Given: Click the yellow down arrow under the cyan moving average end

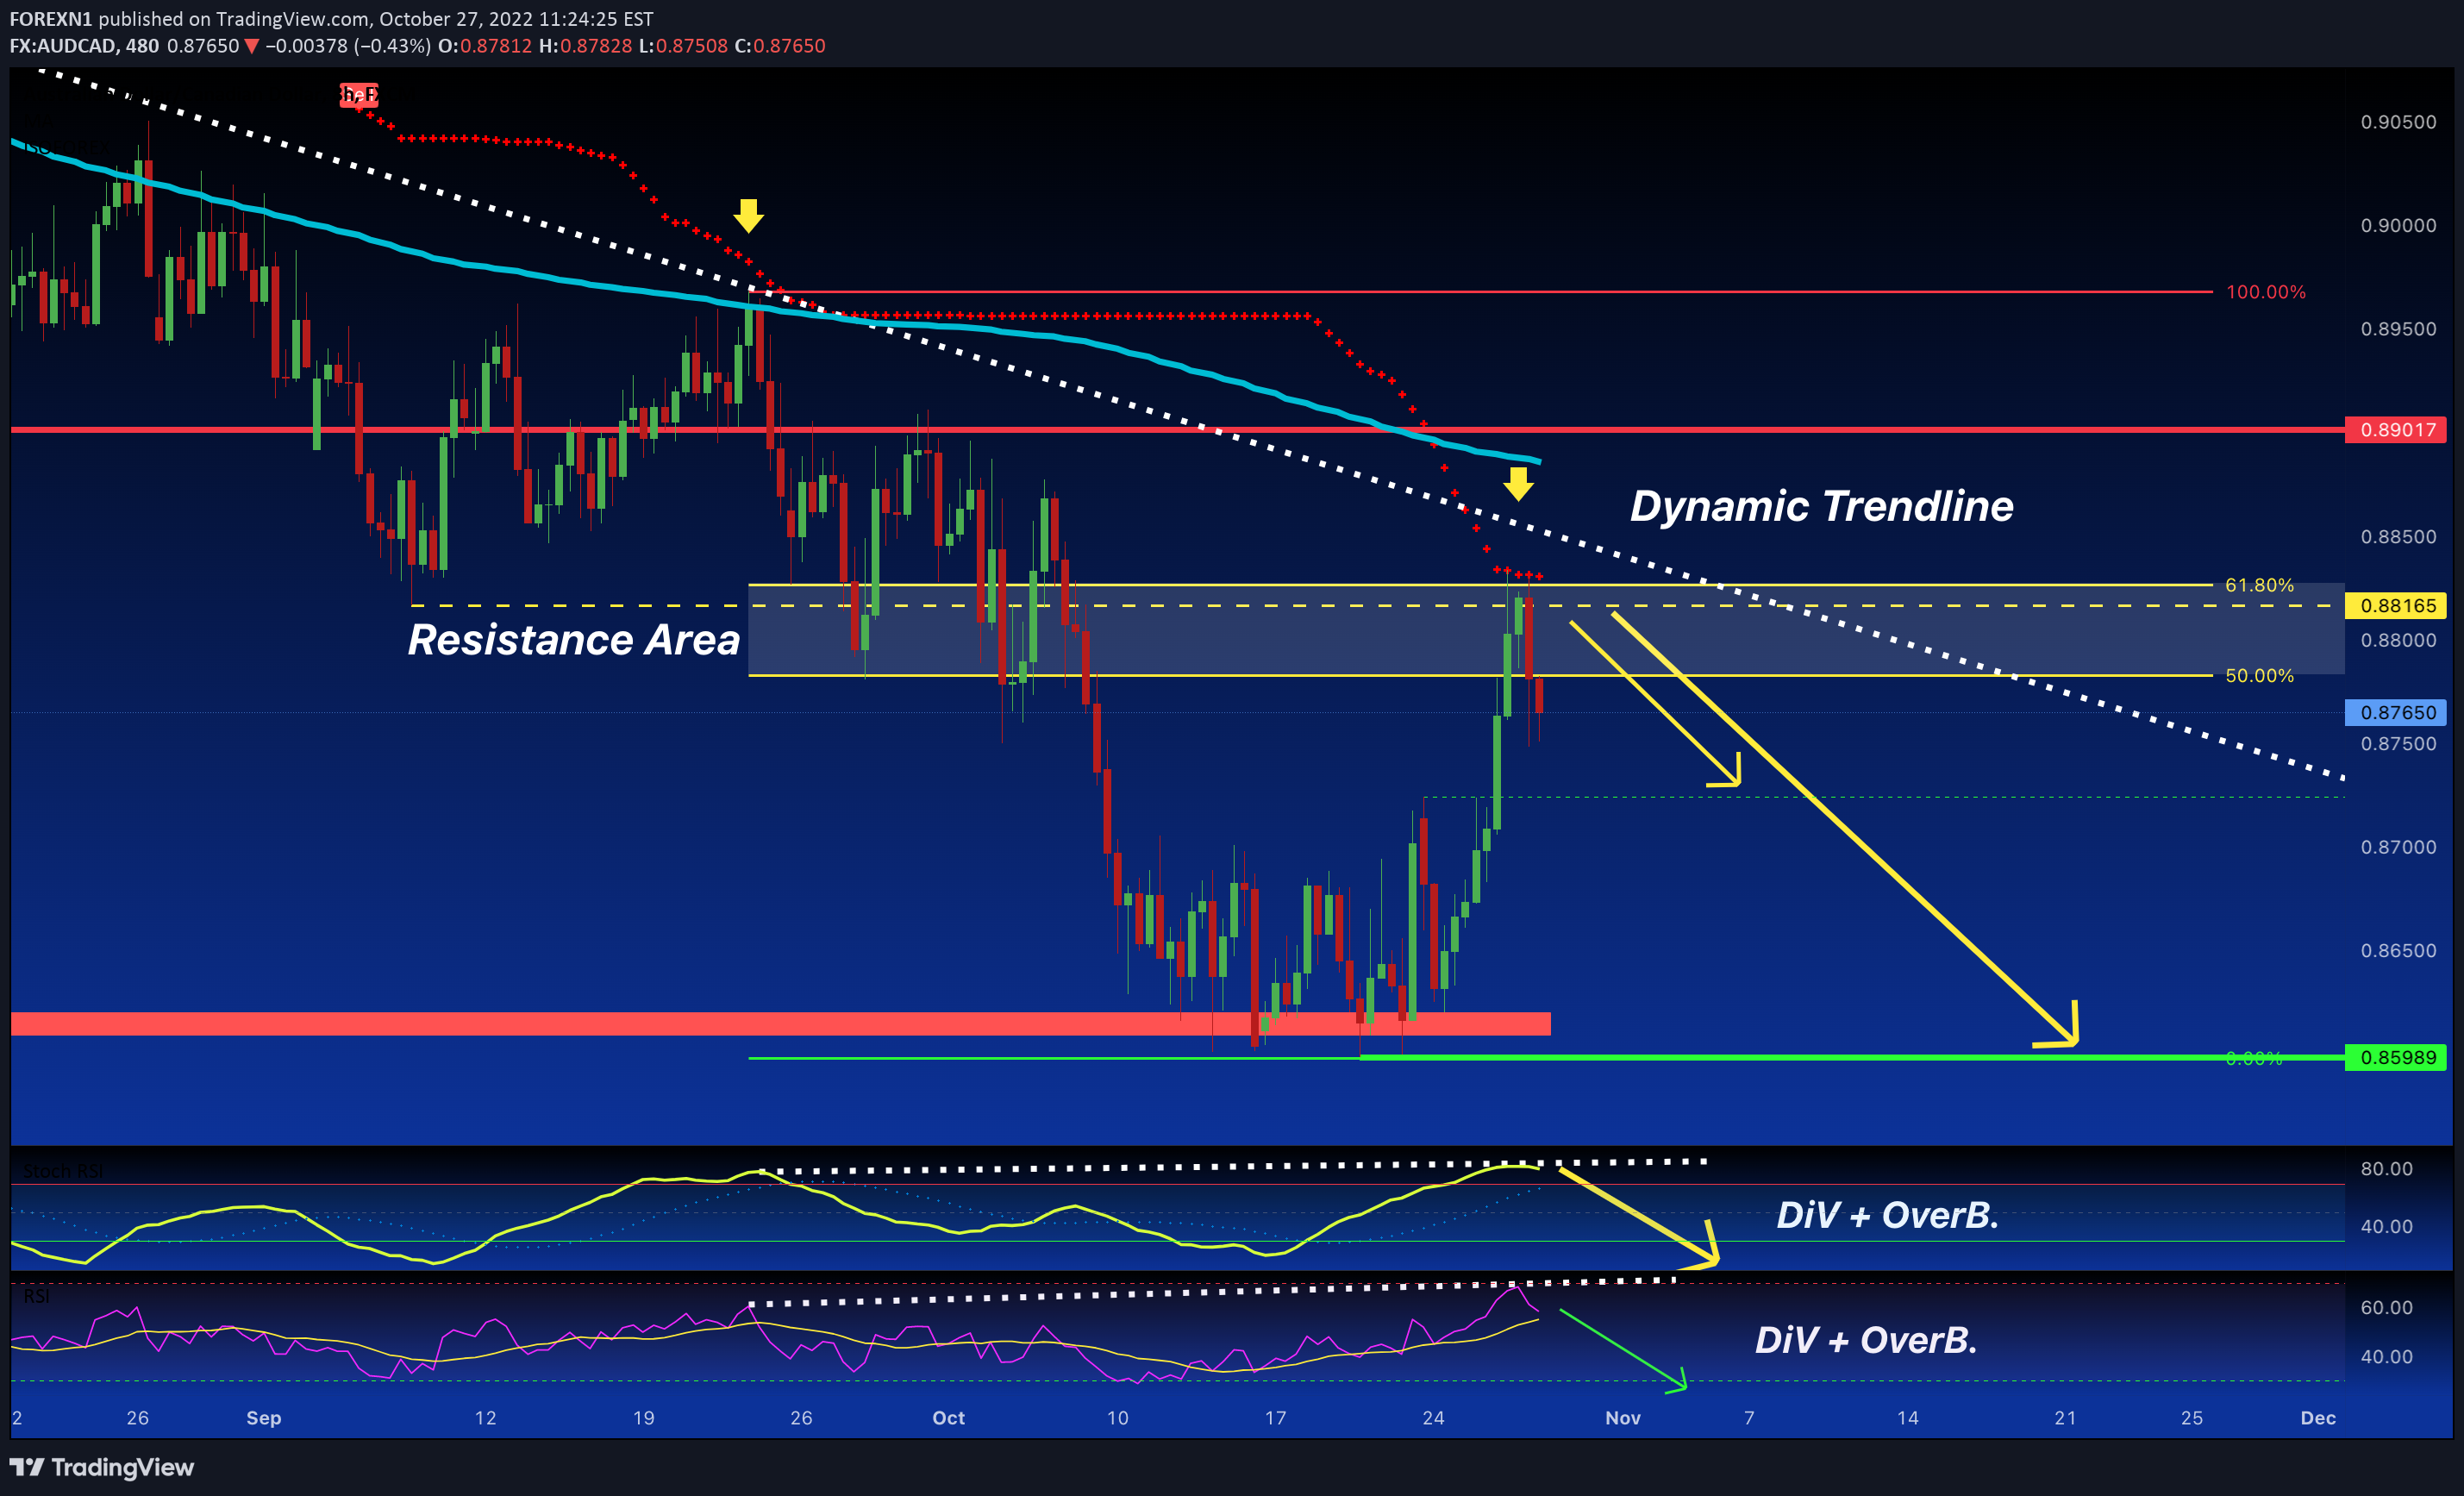Looking at the screenshot, I should point(1518,484).
